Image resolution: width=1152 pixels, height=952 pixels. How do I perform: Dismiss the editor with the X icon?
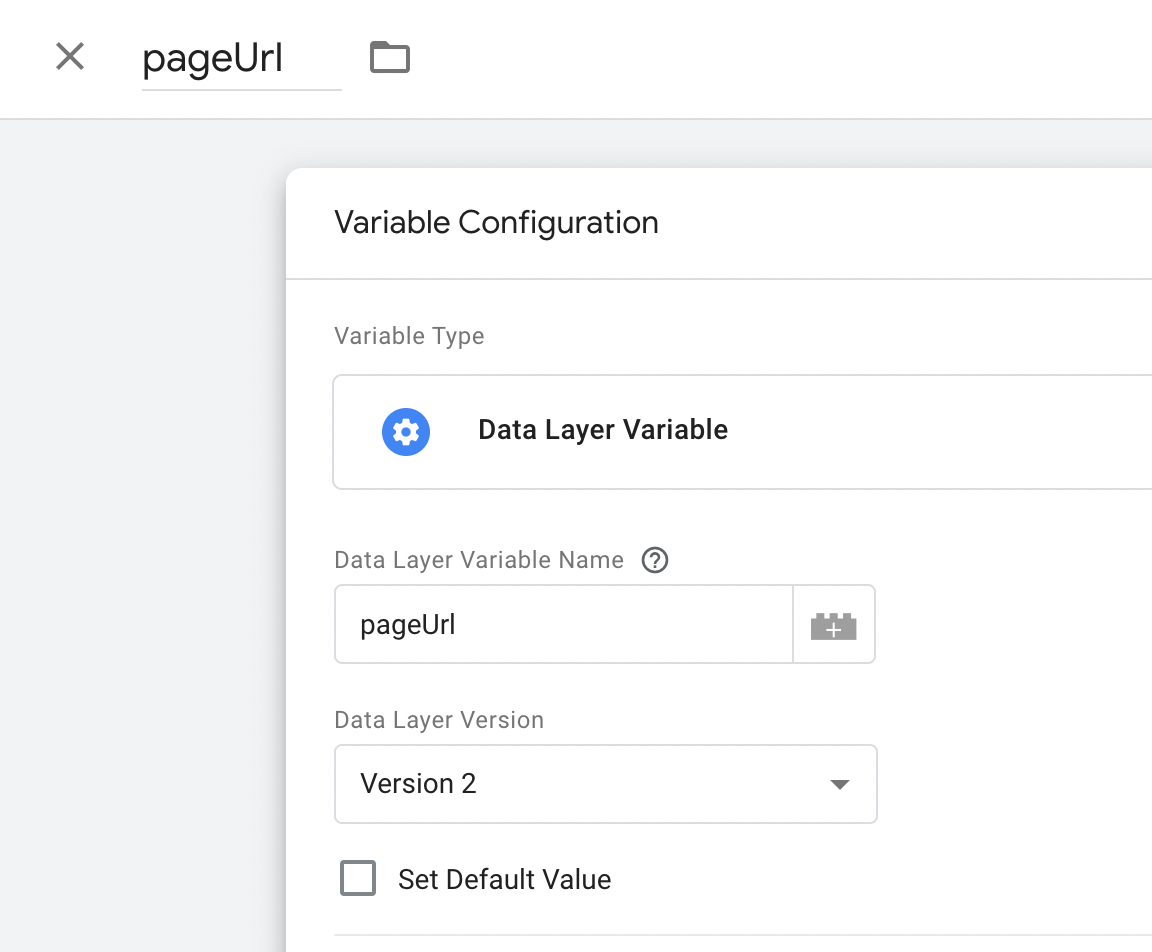pyautogui.click(x=69, y=57)
